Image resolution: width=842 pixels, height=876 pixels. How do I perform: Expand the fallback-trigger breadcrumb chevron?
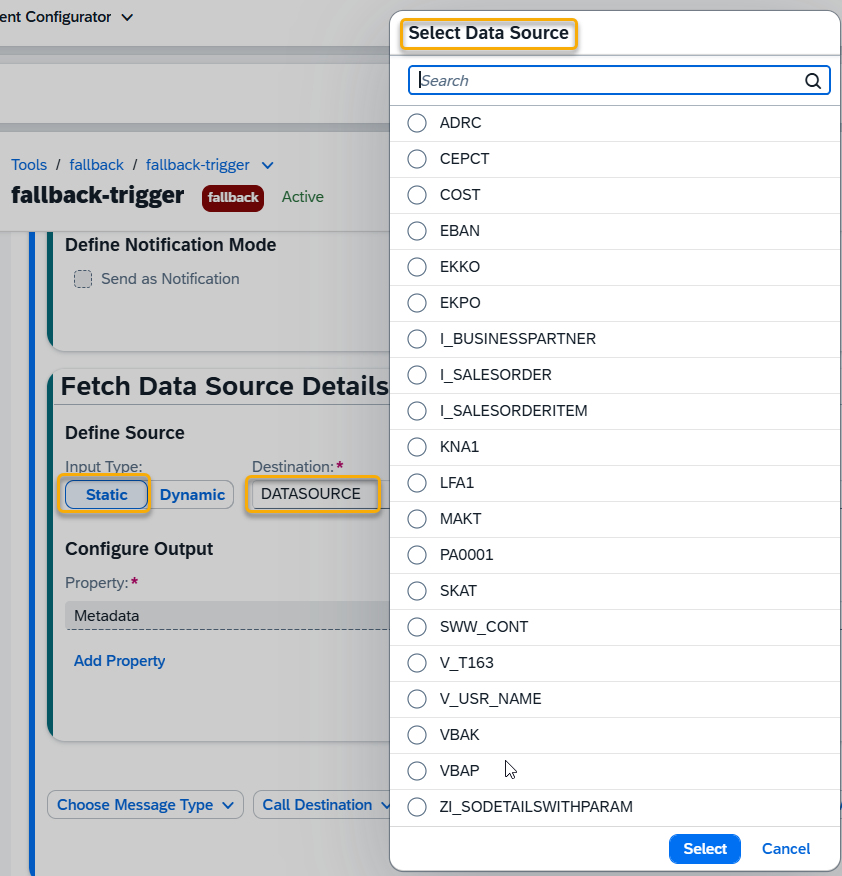(267, 165)
